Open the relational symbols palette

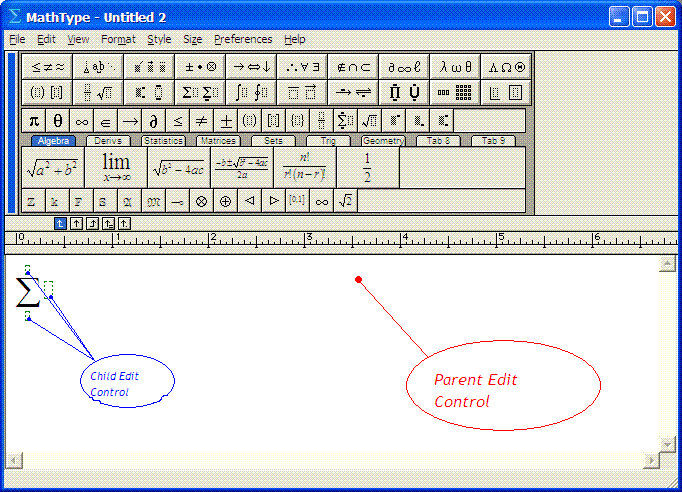47,67
